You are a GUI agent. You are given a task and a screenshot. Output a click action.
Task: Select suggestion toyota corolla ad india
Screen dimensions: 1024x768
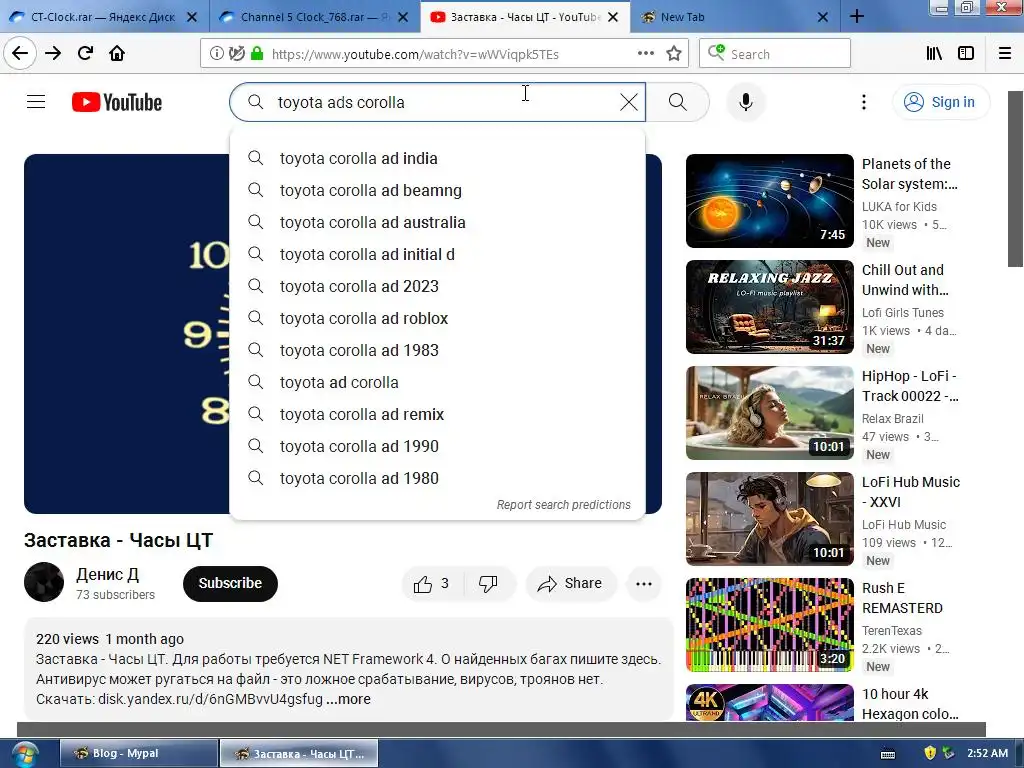[438, 159]
